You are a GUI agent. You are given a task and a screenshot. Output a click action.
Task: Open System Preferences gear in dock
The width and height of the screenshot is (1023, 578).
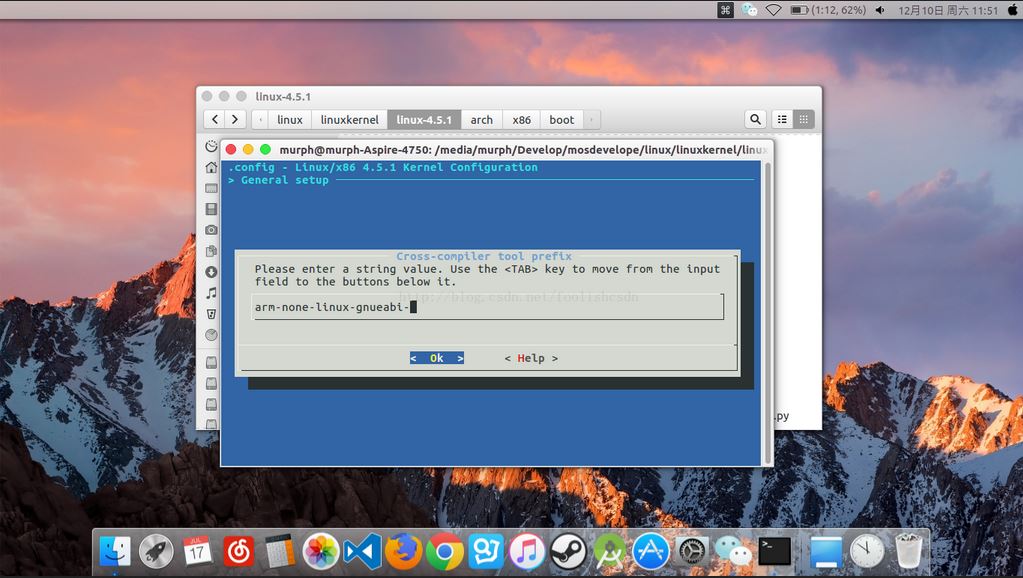pyautogui.click(x=692, y=552)
